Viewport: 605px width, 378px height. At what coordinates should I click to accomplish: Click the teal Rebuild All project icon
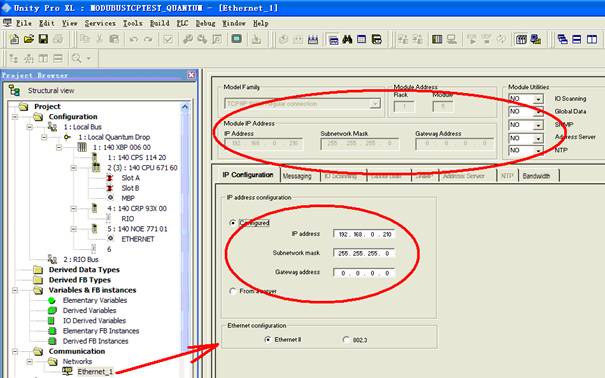pos(237,39)
